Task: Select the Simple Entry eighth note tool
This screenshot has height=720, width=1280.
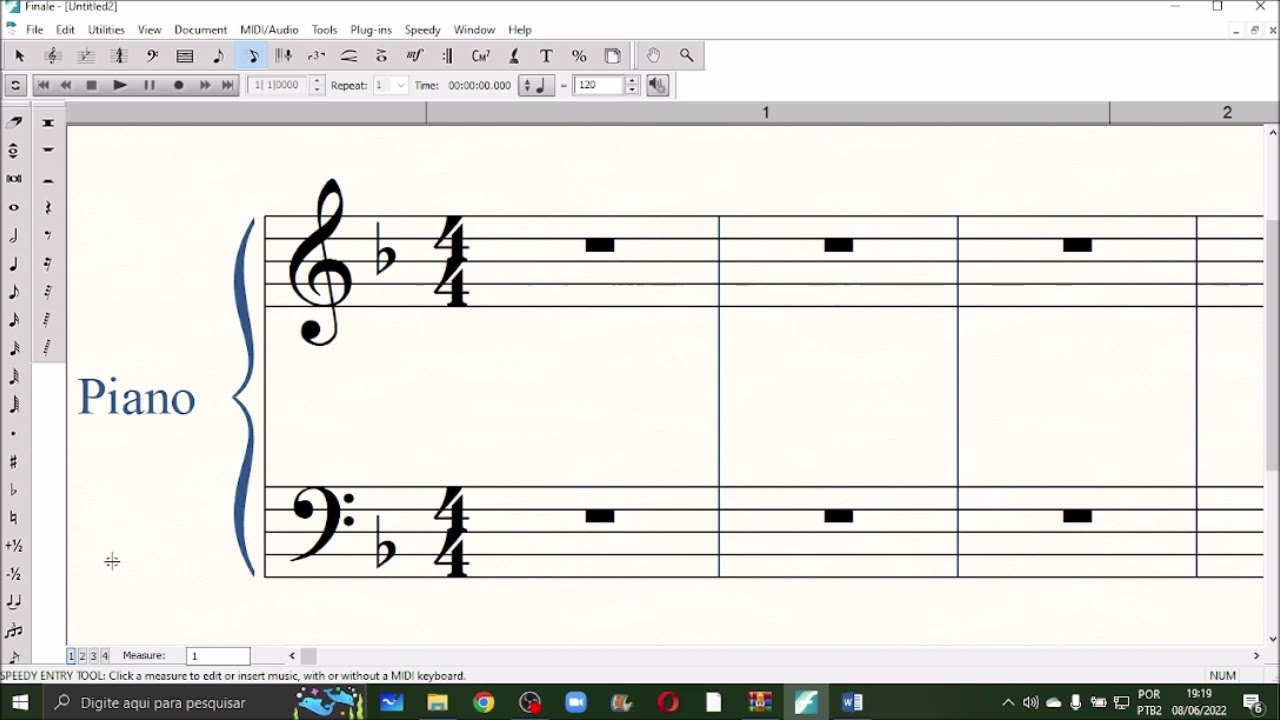Action: pyautogui.click(x=218, y=56)
